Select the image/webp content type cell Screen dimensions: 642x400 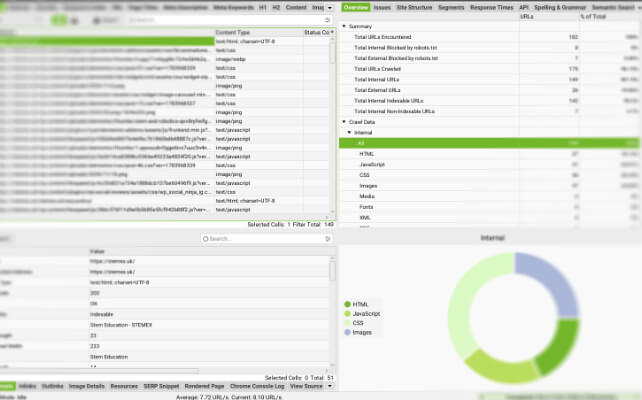(259, 59)
